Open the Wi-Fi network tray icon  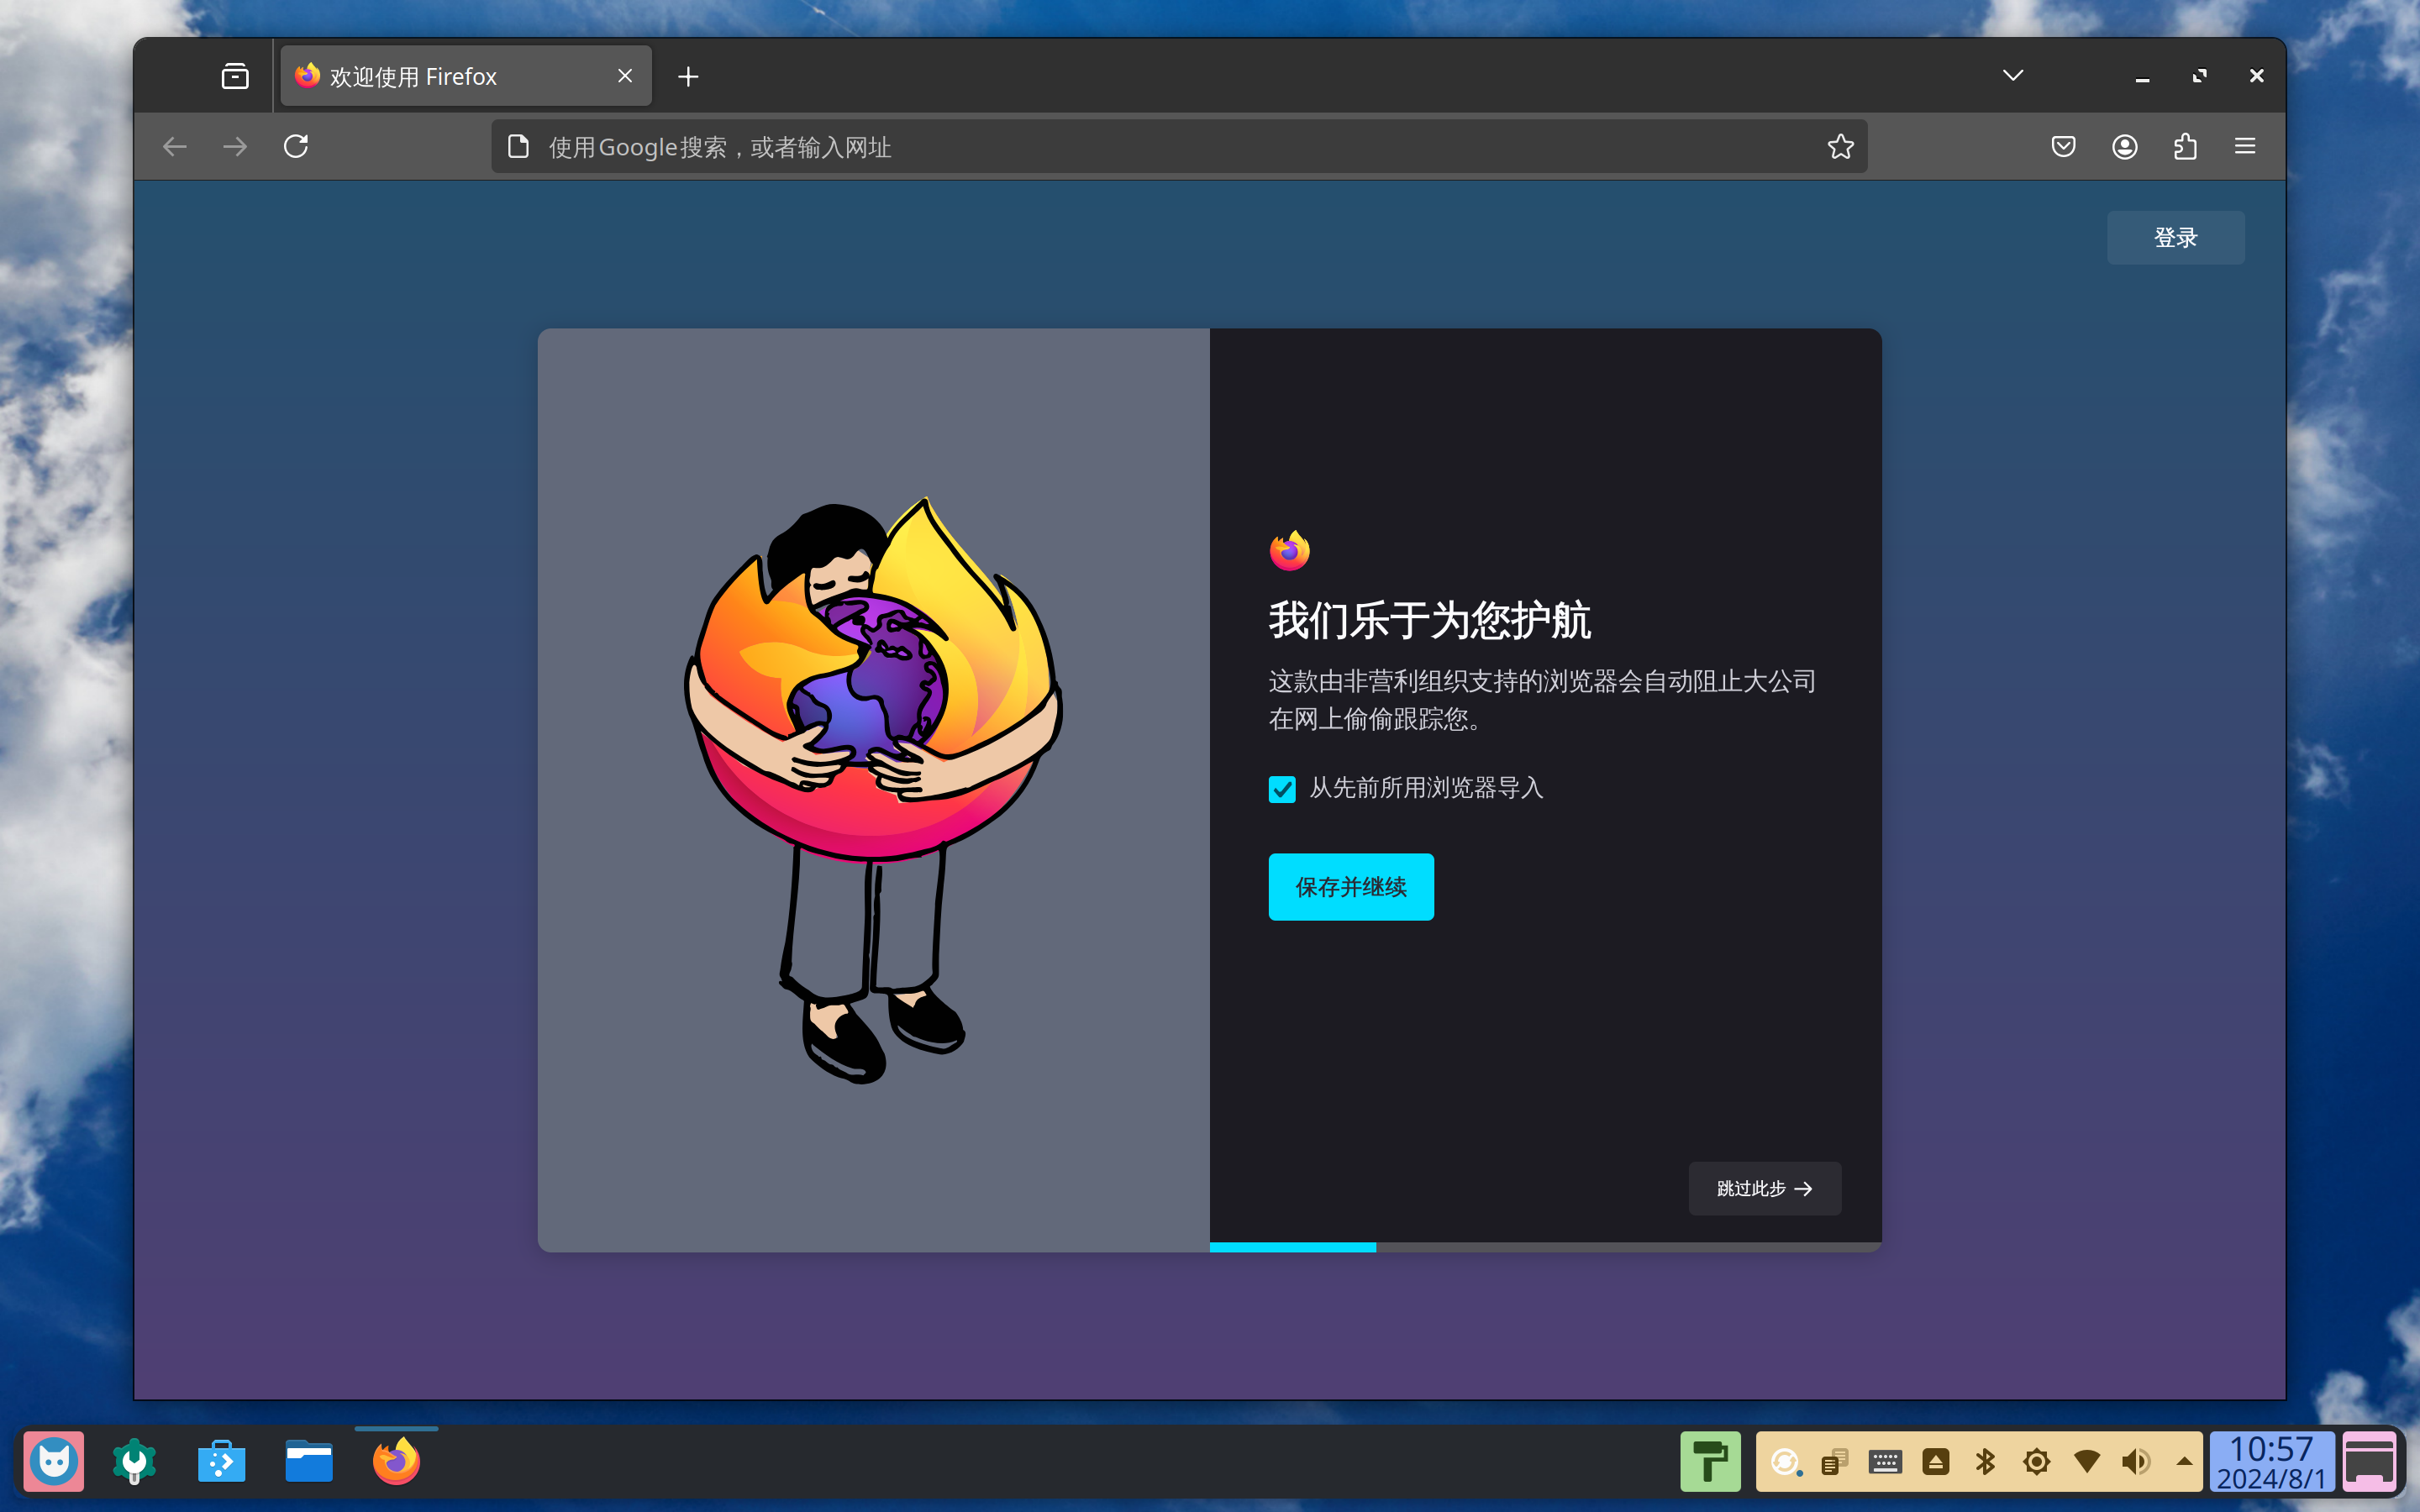pos(2087,1462)
